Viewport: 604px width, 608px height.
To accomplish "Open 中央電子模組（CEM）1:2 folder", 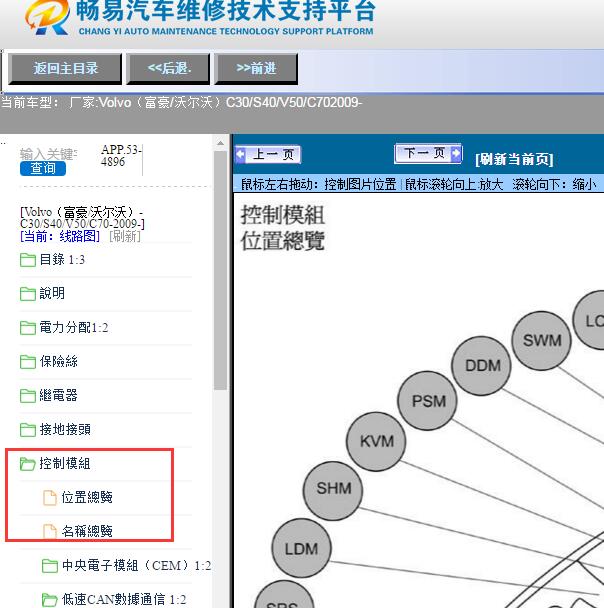I will point(136,566).
